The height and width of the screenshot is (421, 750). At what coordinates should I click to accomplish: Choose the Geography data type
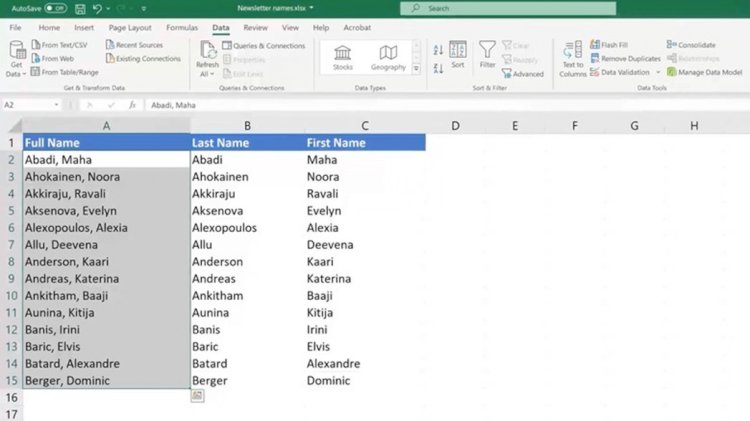[x=388, y=57]
